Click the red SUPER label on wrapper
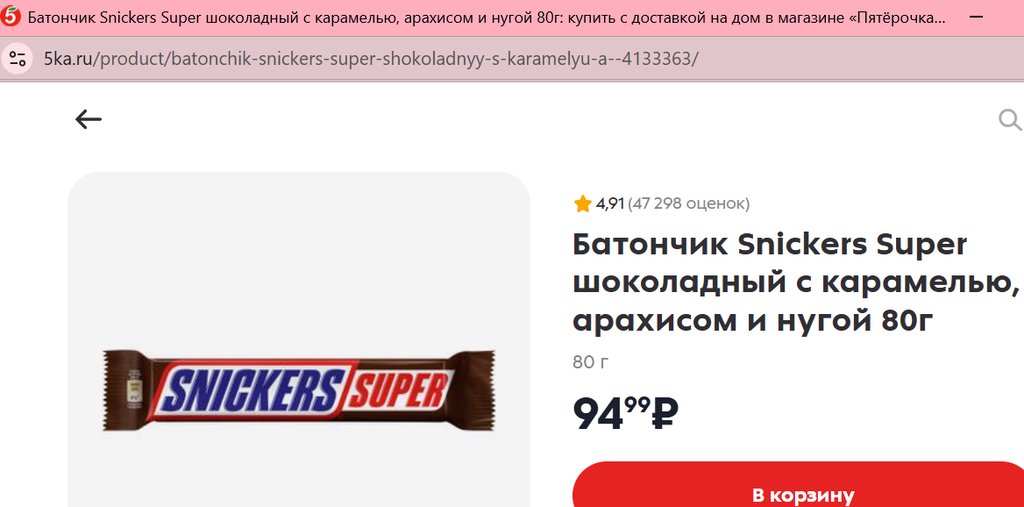Viewport: 1024px width, 507px height. click(x=398, y=391)
